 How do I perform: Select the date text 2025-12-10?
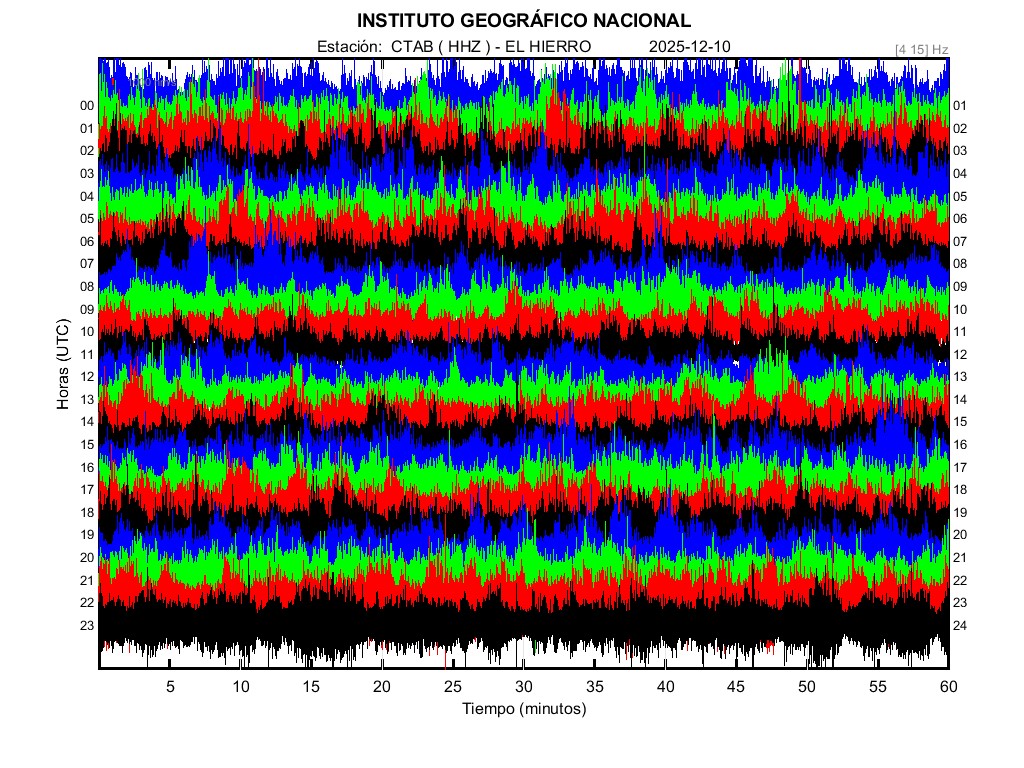point(690,47)
